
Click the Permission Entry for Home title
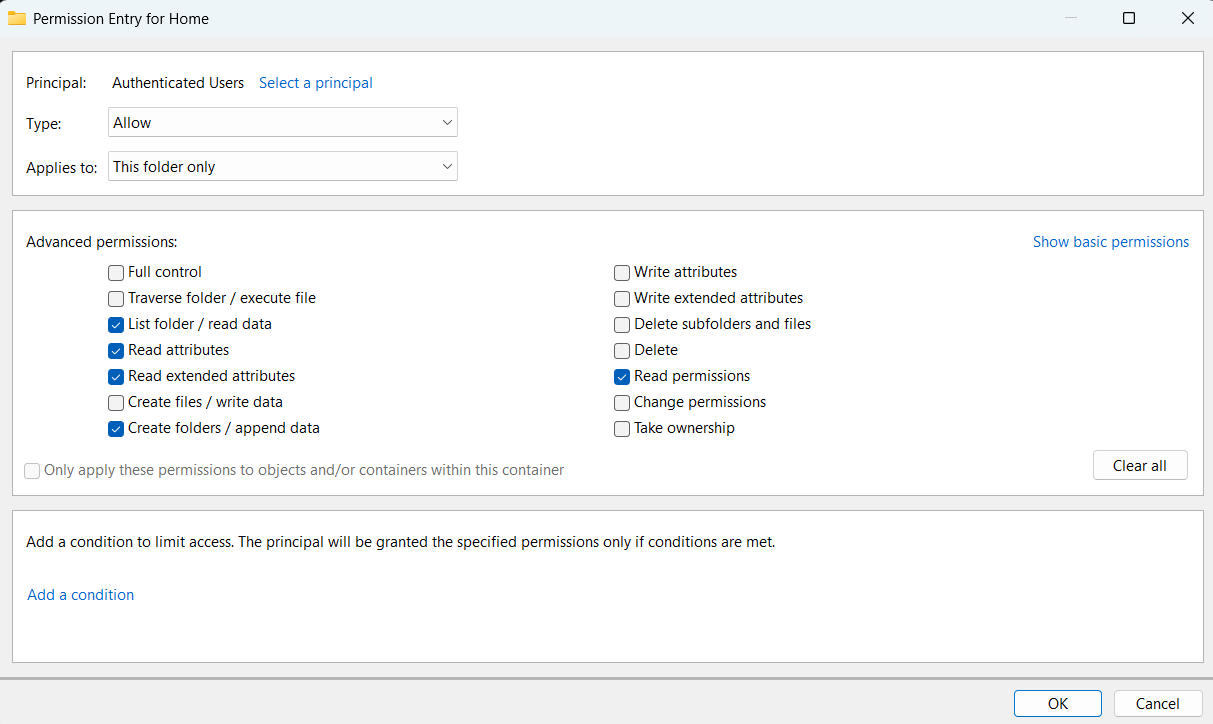click(121, 18)
